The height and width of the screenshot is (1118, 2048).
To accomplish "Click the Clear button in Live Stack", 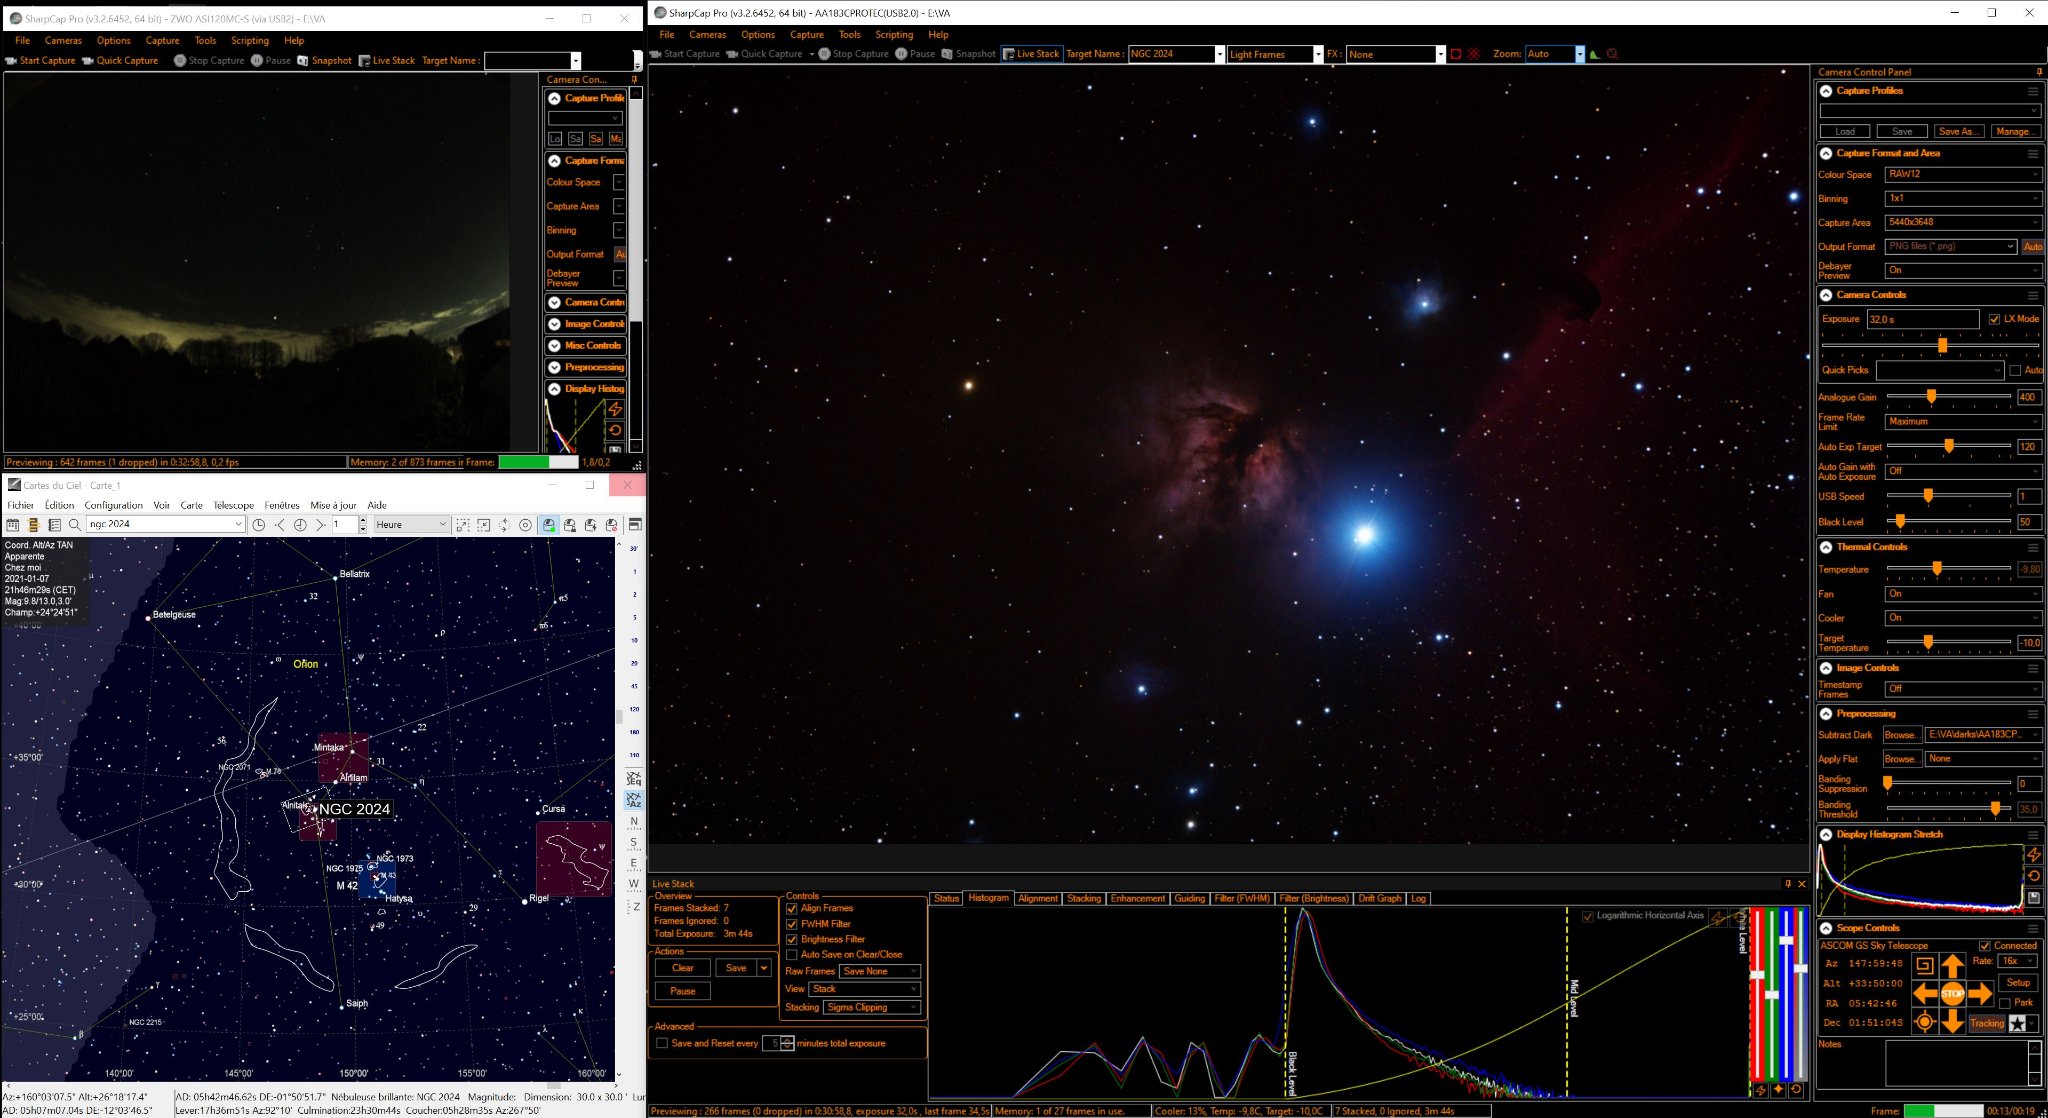I will [683, 968].
